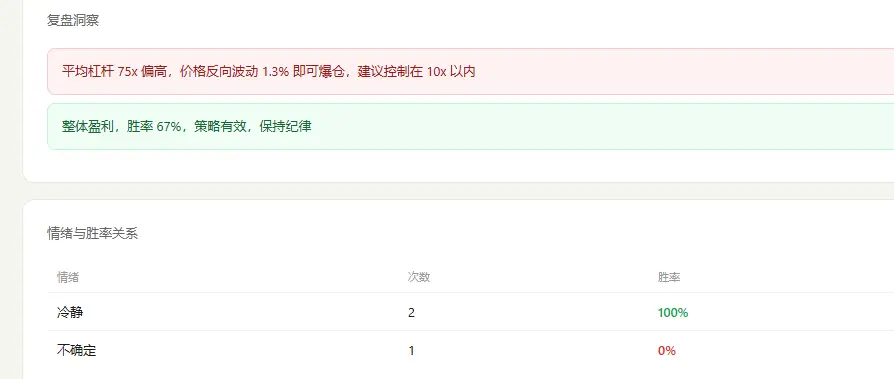This screenshot has height=379, width=894.
Task: Click the 情绪 column header
Action: click(68, 278)
